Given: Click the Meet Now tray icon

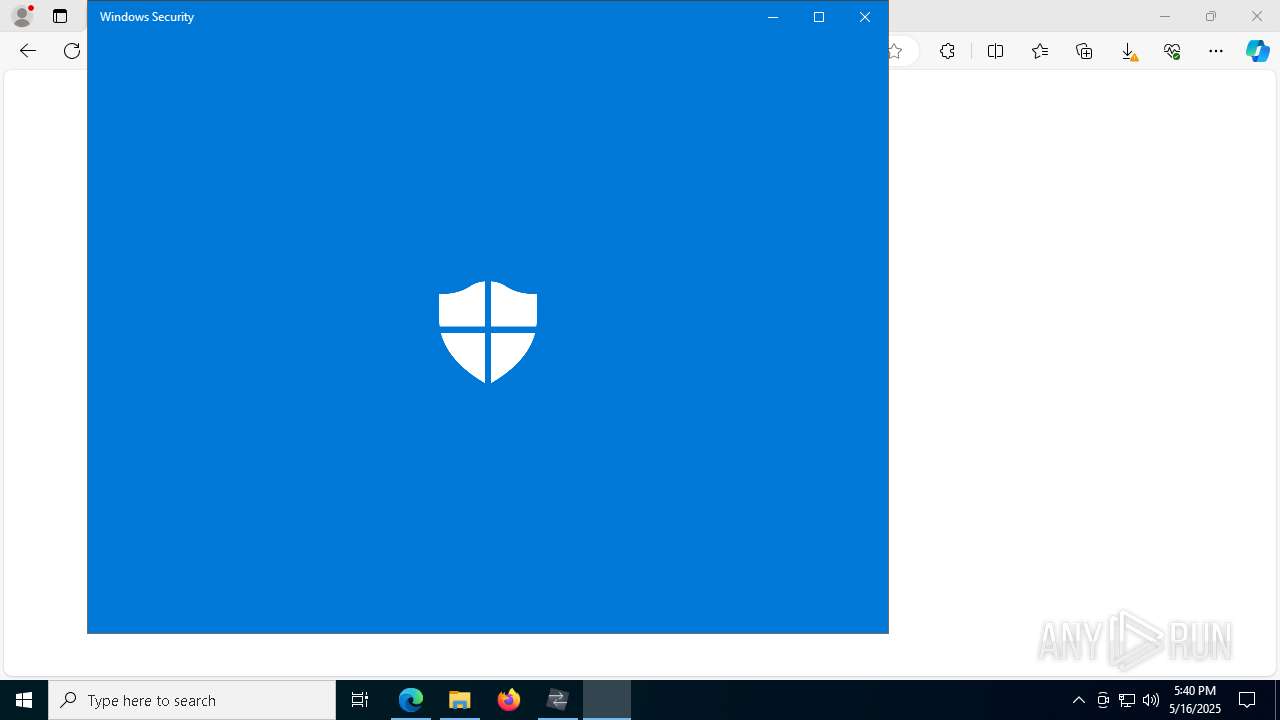Looking at the screenshot, I should pyautogui.click(x=1103, y=700).
